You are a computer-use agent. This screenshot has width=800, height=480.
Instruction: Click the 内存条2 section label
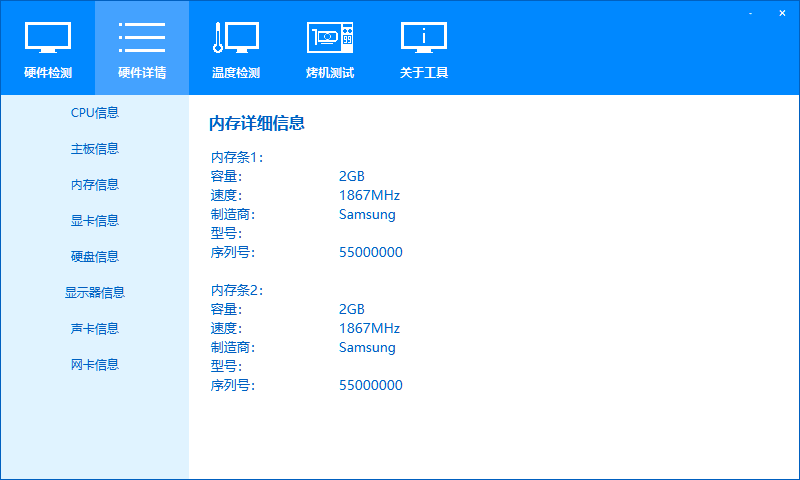point(236,290)
